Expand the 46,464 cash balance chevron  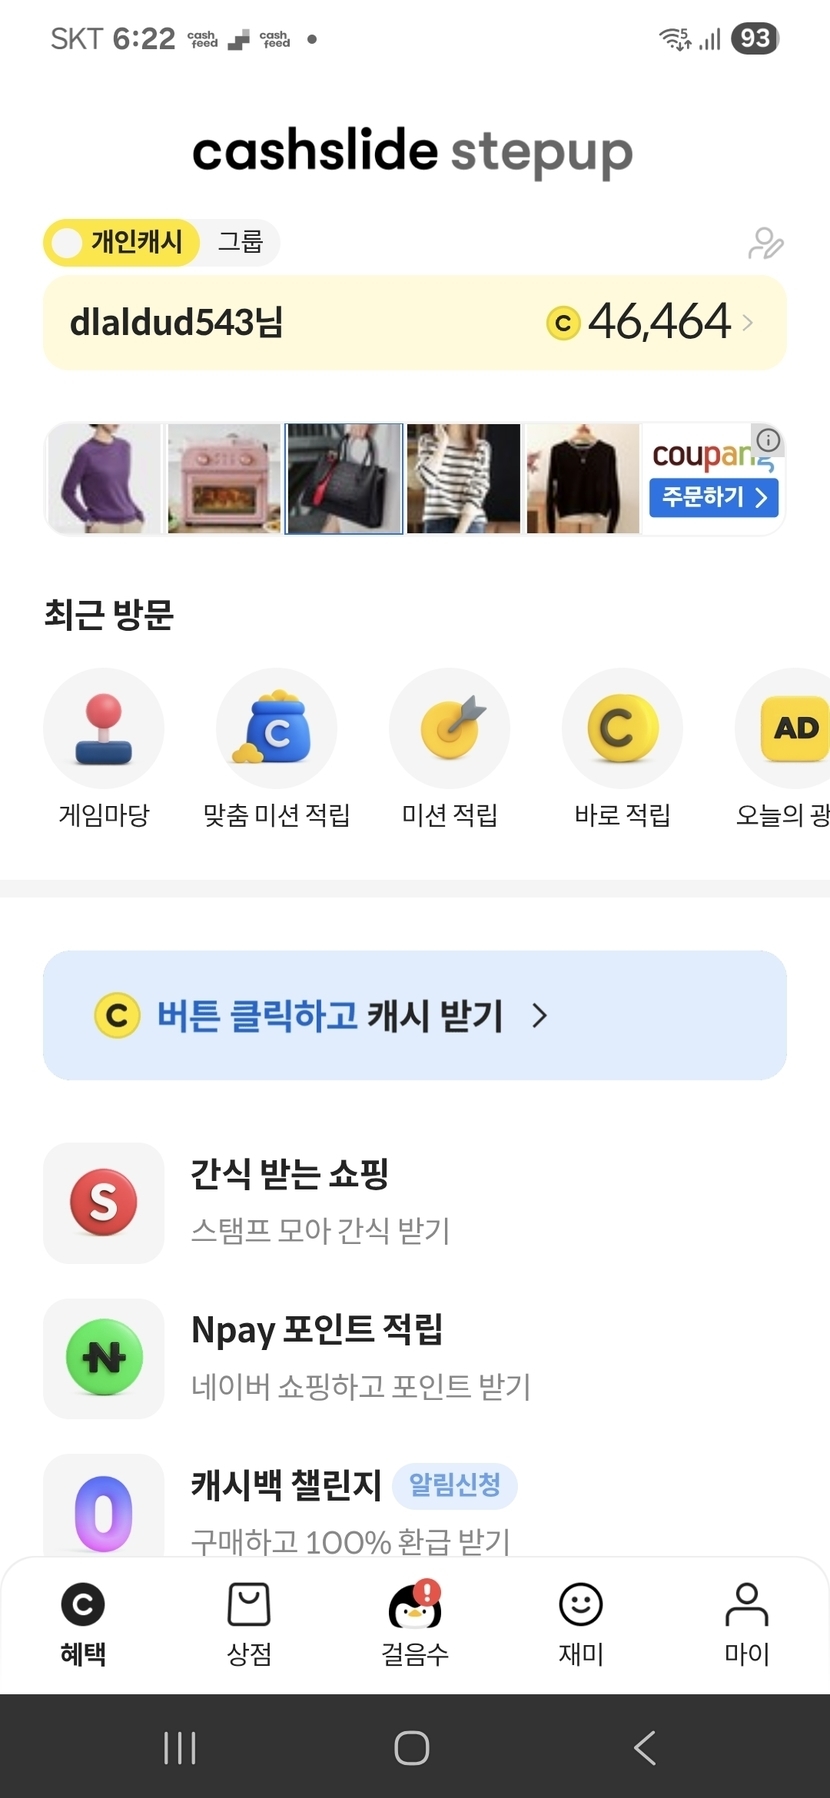747,323
